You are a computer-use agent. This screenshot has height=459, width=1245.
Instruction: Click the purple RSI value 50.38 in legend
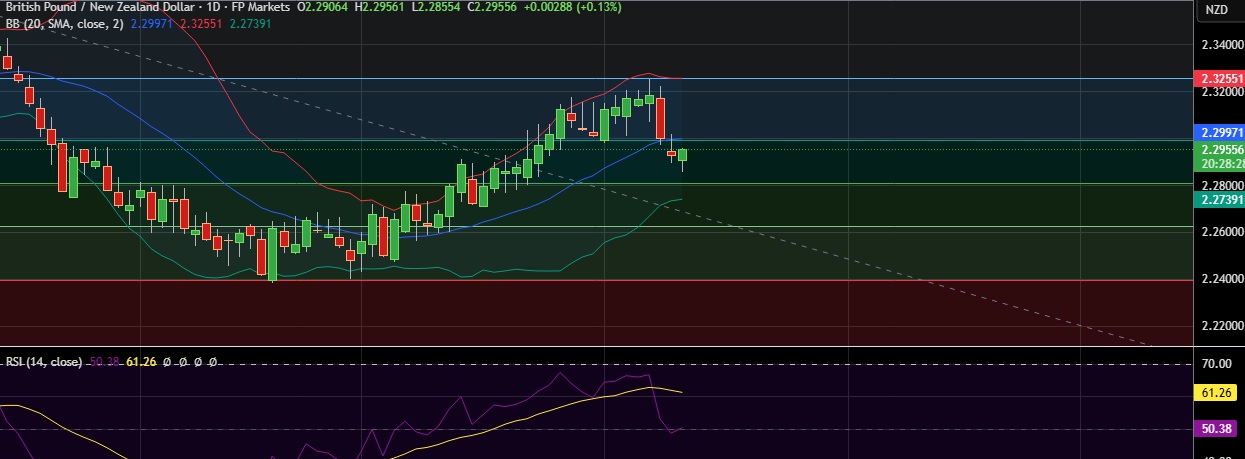(105, 361)
